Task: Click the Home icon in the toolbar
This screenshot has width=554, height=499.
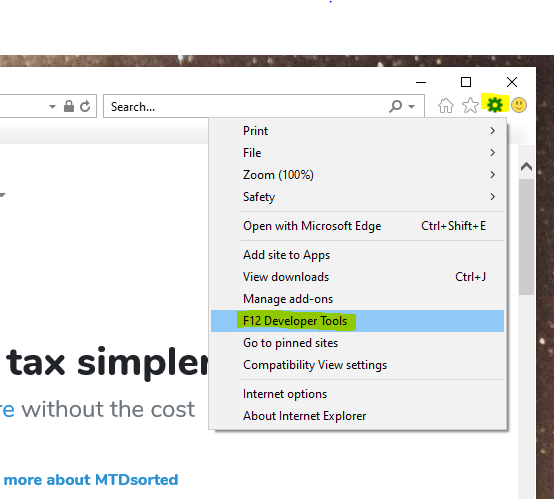Action: 446,105
